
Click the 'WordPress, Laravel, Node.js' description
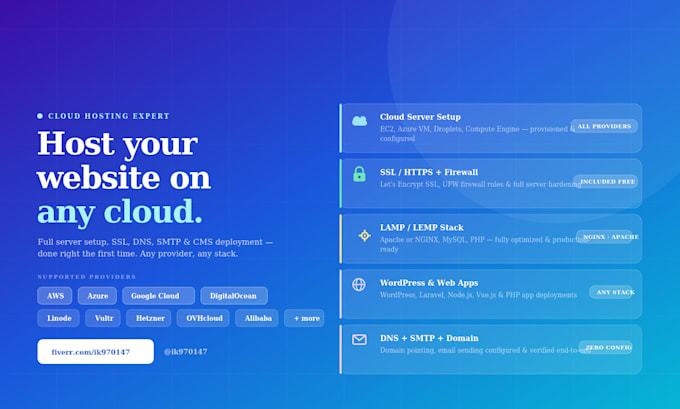point(478,295)
